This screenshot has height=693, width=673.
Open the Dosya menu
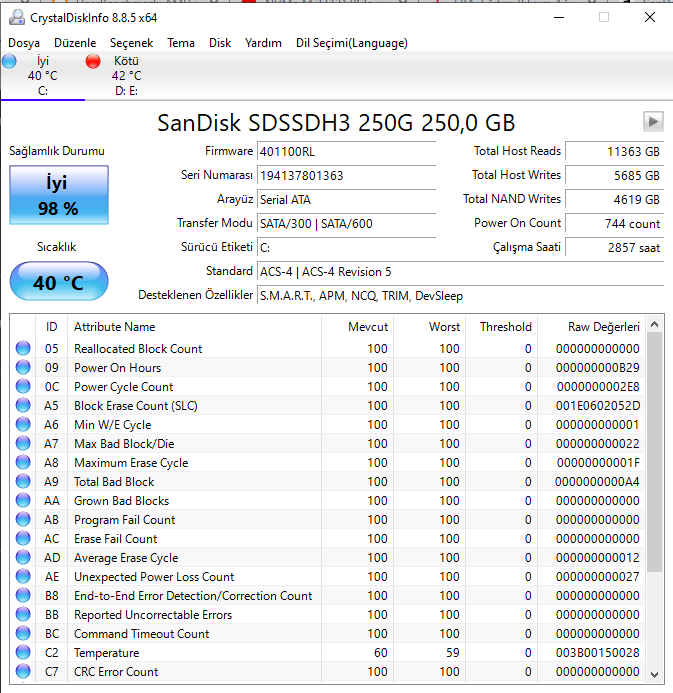[24, 43]
